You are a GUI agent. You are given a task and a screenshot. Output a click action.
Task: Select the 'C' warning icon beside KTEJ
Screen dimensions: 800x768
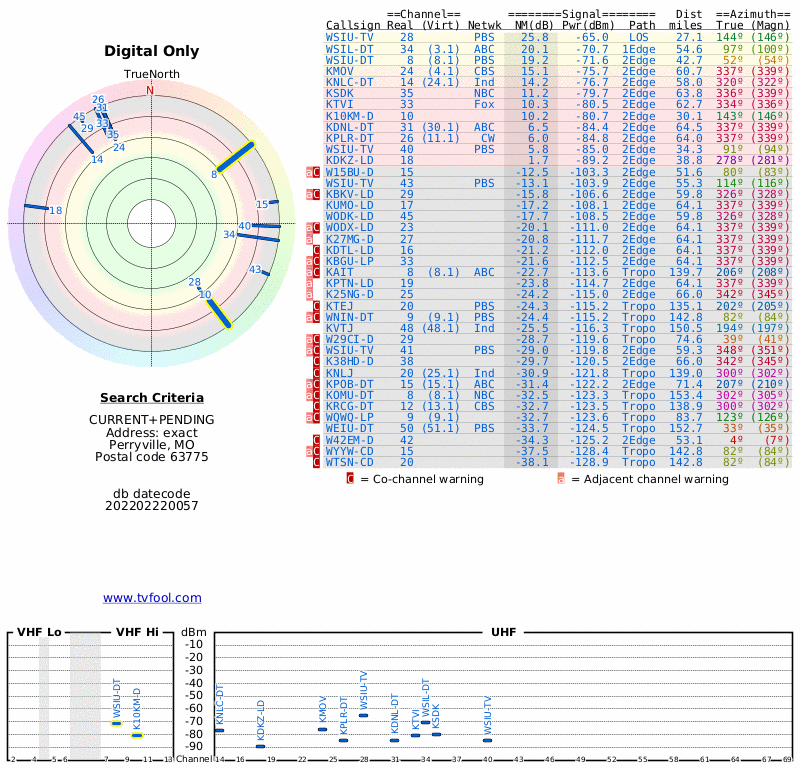316,306
